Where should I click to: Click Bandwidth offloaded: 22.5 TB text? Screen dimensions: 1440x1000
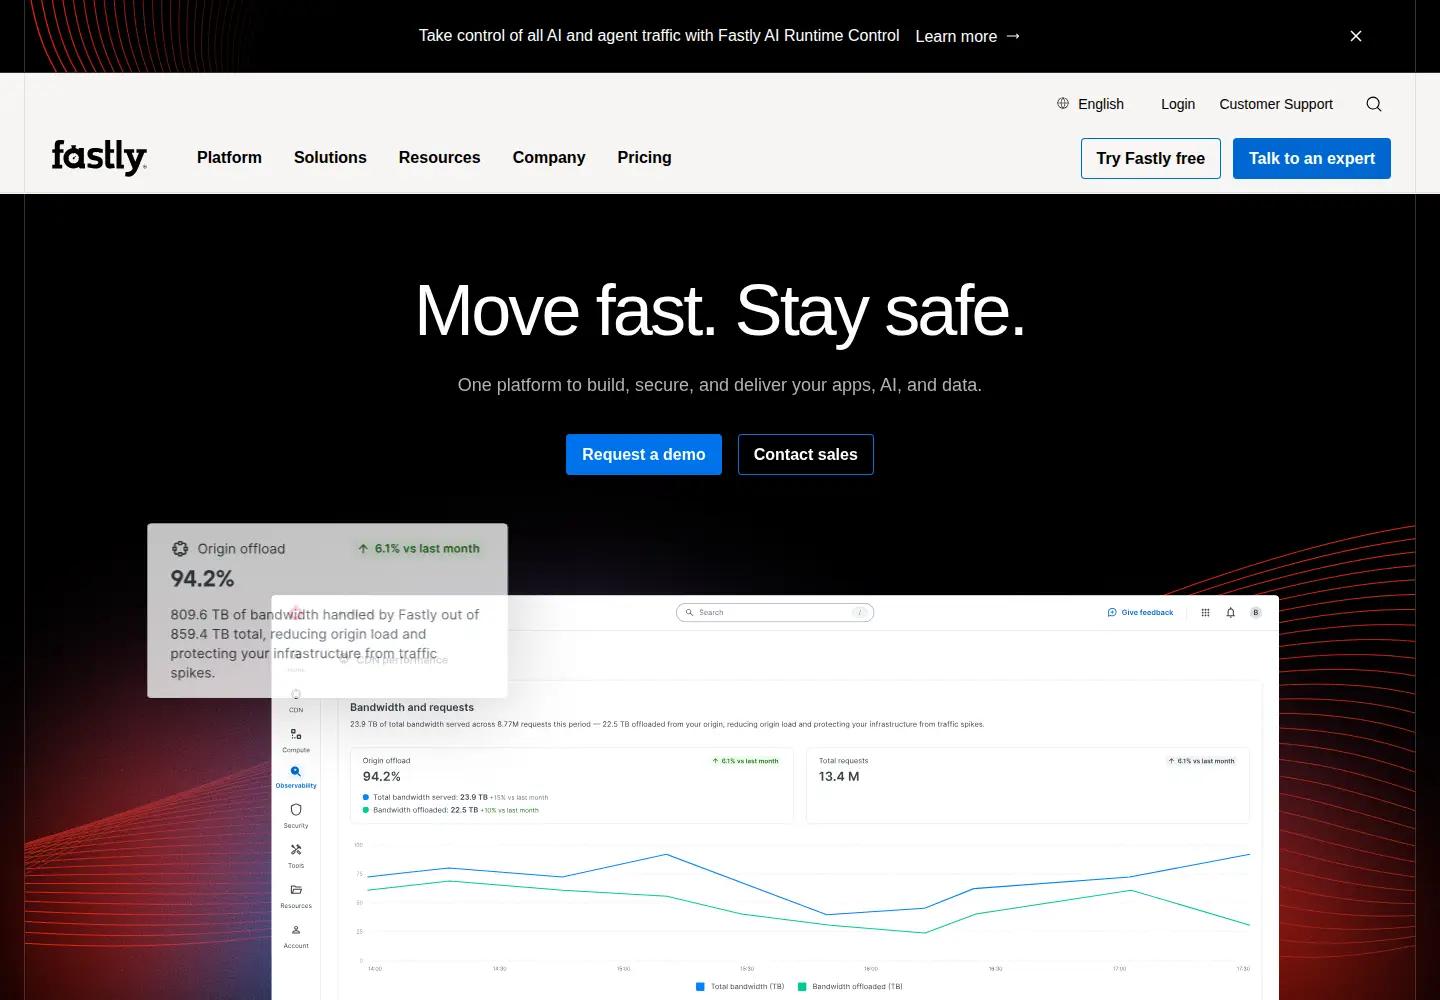pyautogui.click(x=425, y=810)
